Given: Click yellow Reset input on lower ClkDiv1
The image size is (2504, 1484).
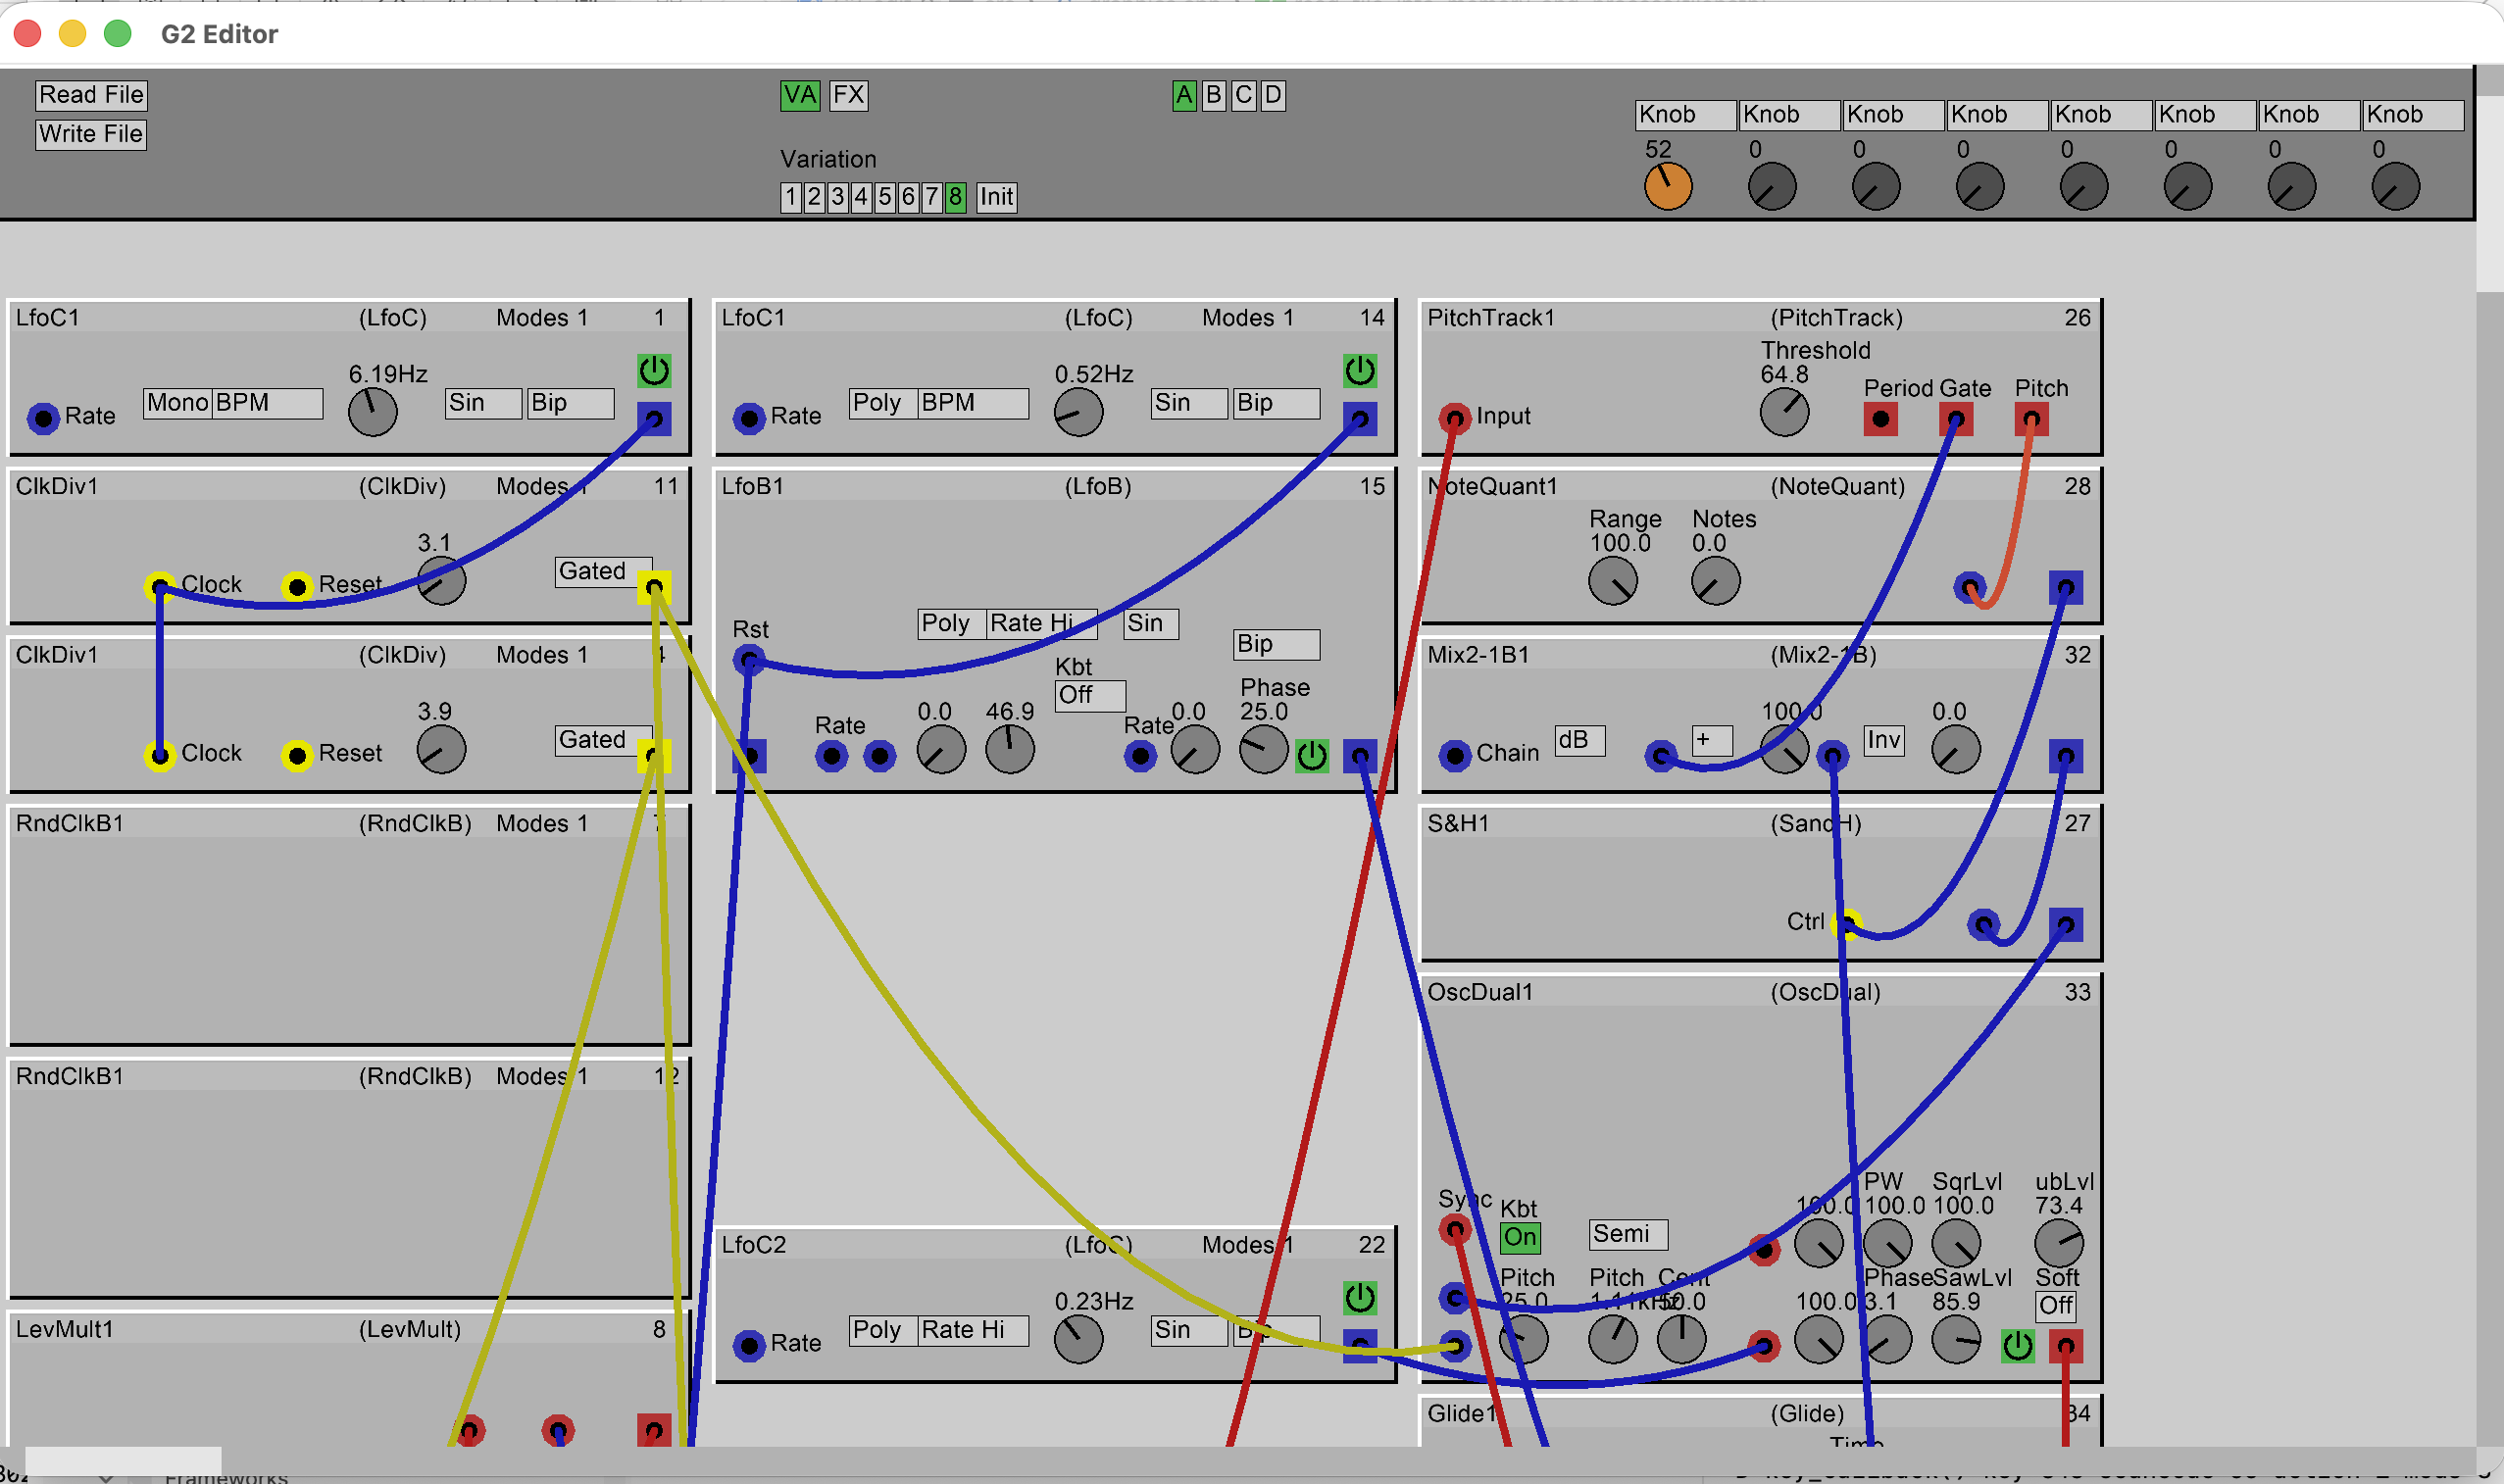Looking at the screenshot, I should 297,755.
